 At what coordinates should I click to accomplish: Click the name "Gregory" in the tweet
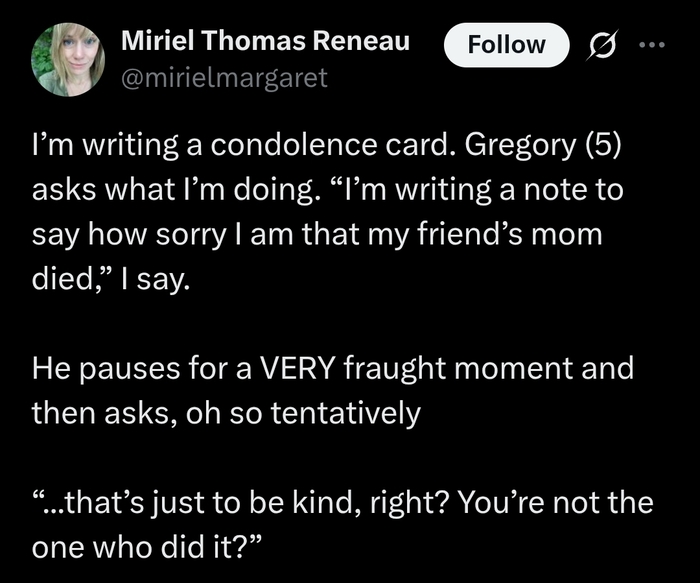[520, 146]
